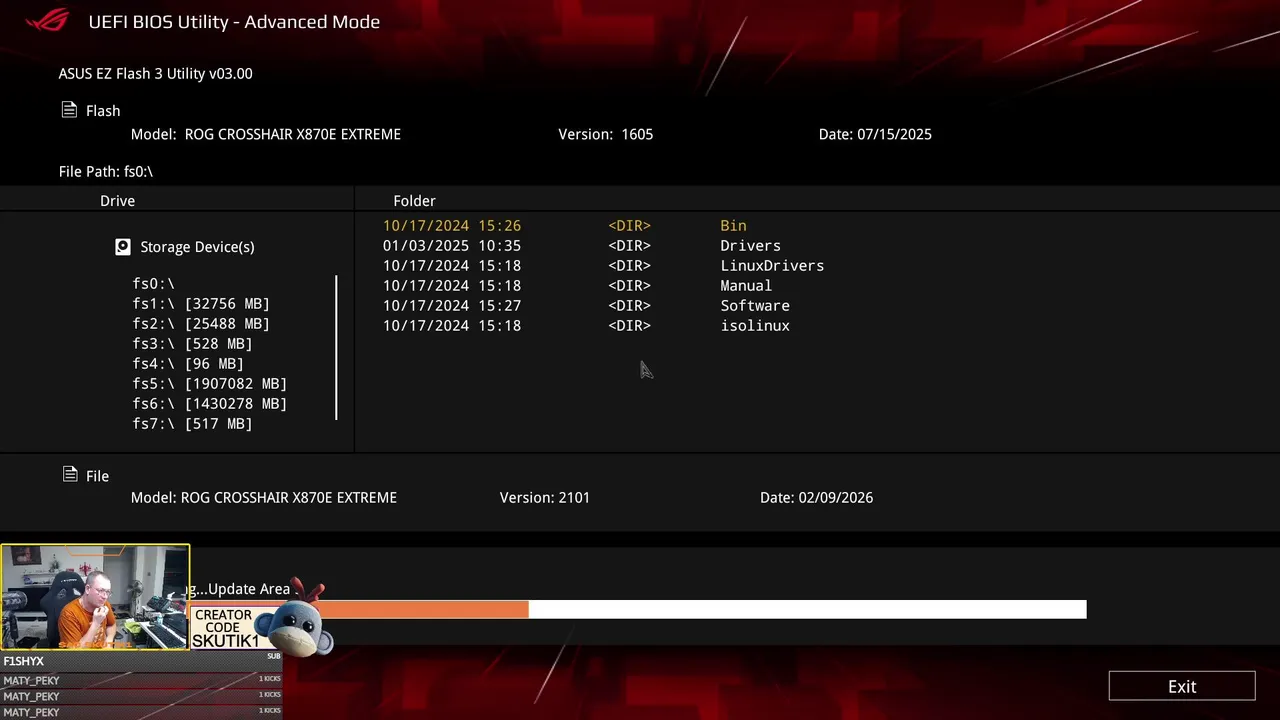
Task: Click the file Version: 2101 text
Action: pyautogui.click(x=545, y=497)
